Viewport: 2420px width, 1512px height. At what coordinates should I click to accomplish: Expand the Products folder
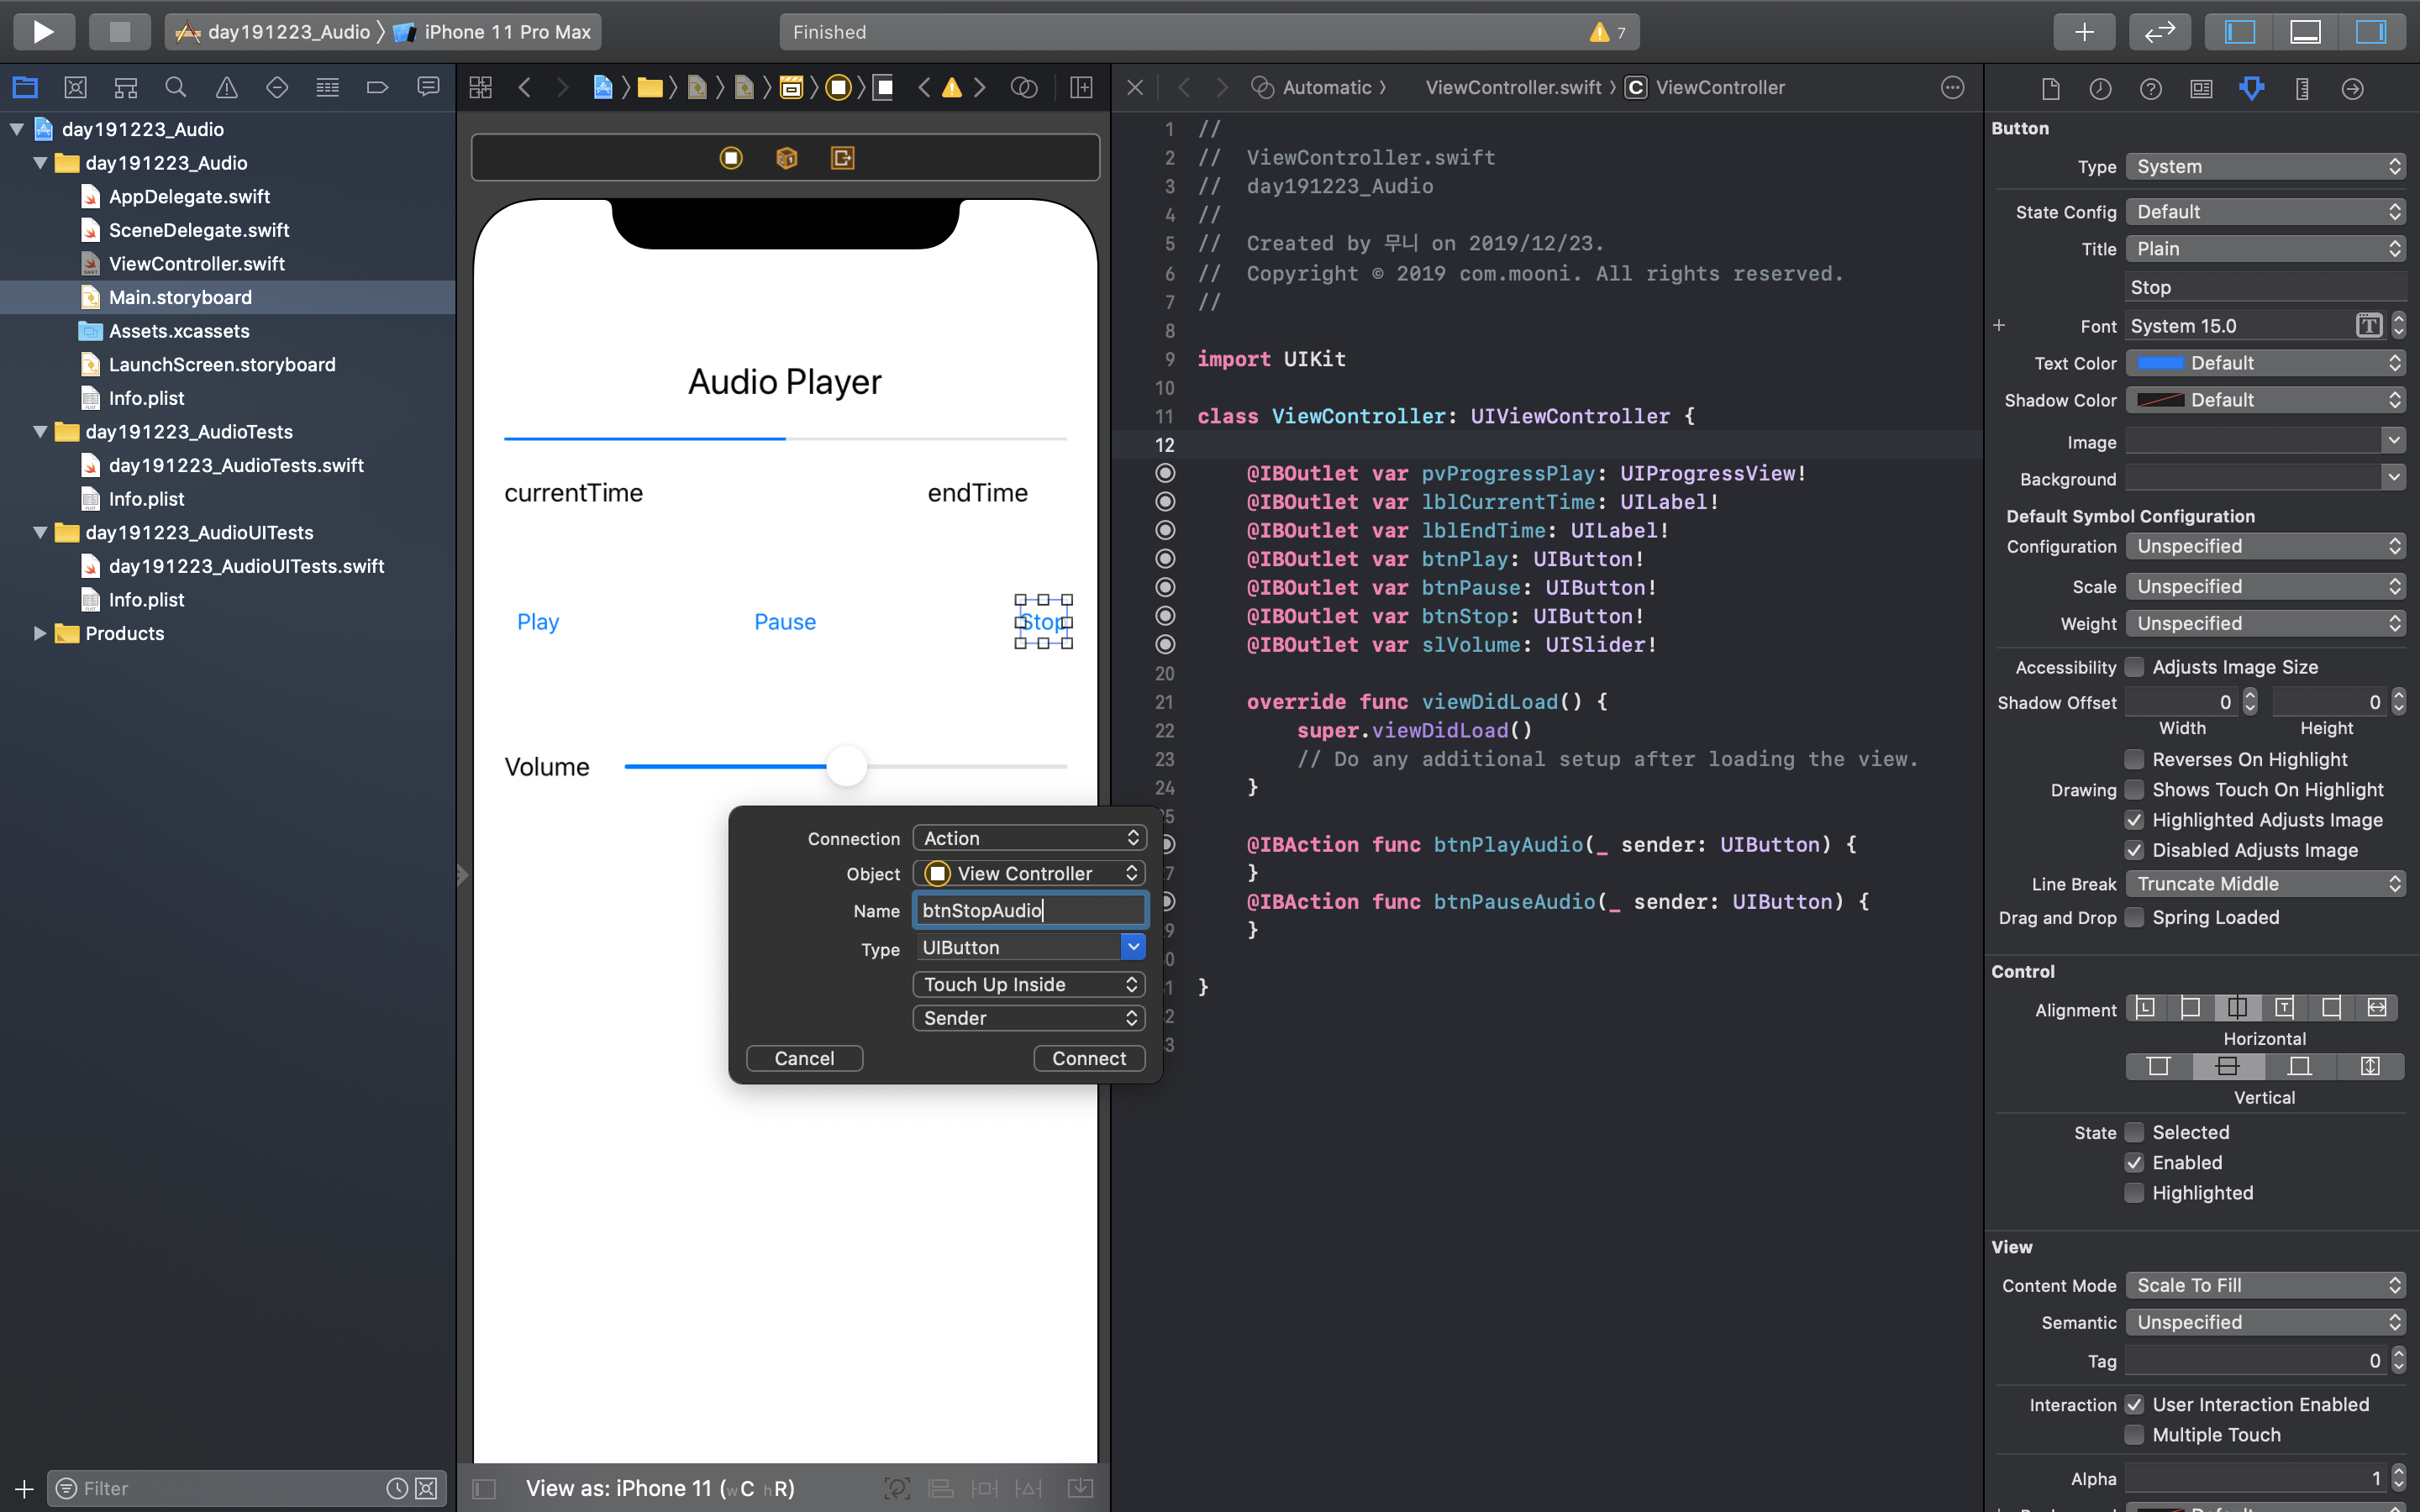pyautogui.click(x=40, y=633)
